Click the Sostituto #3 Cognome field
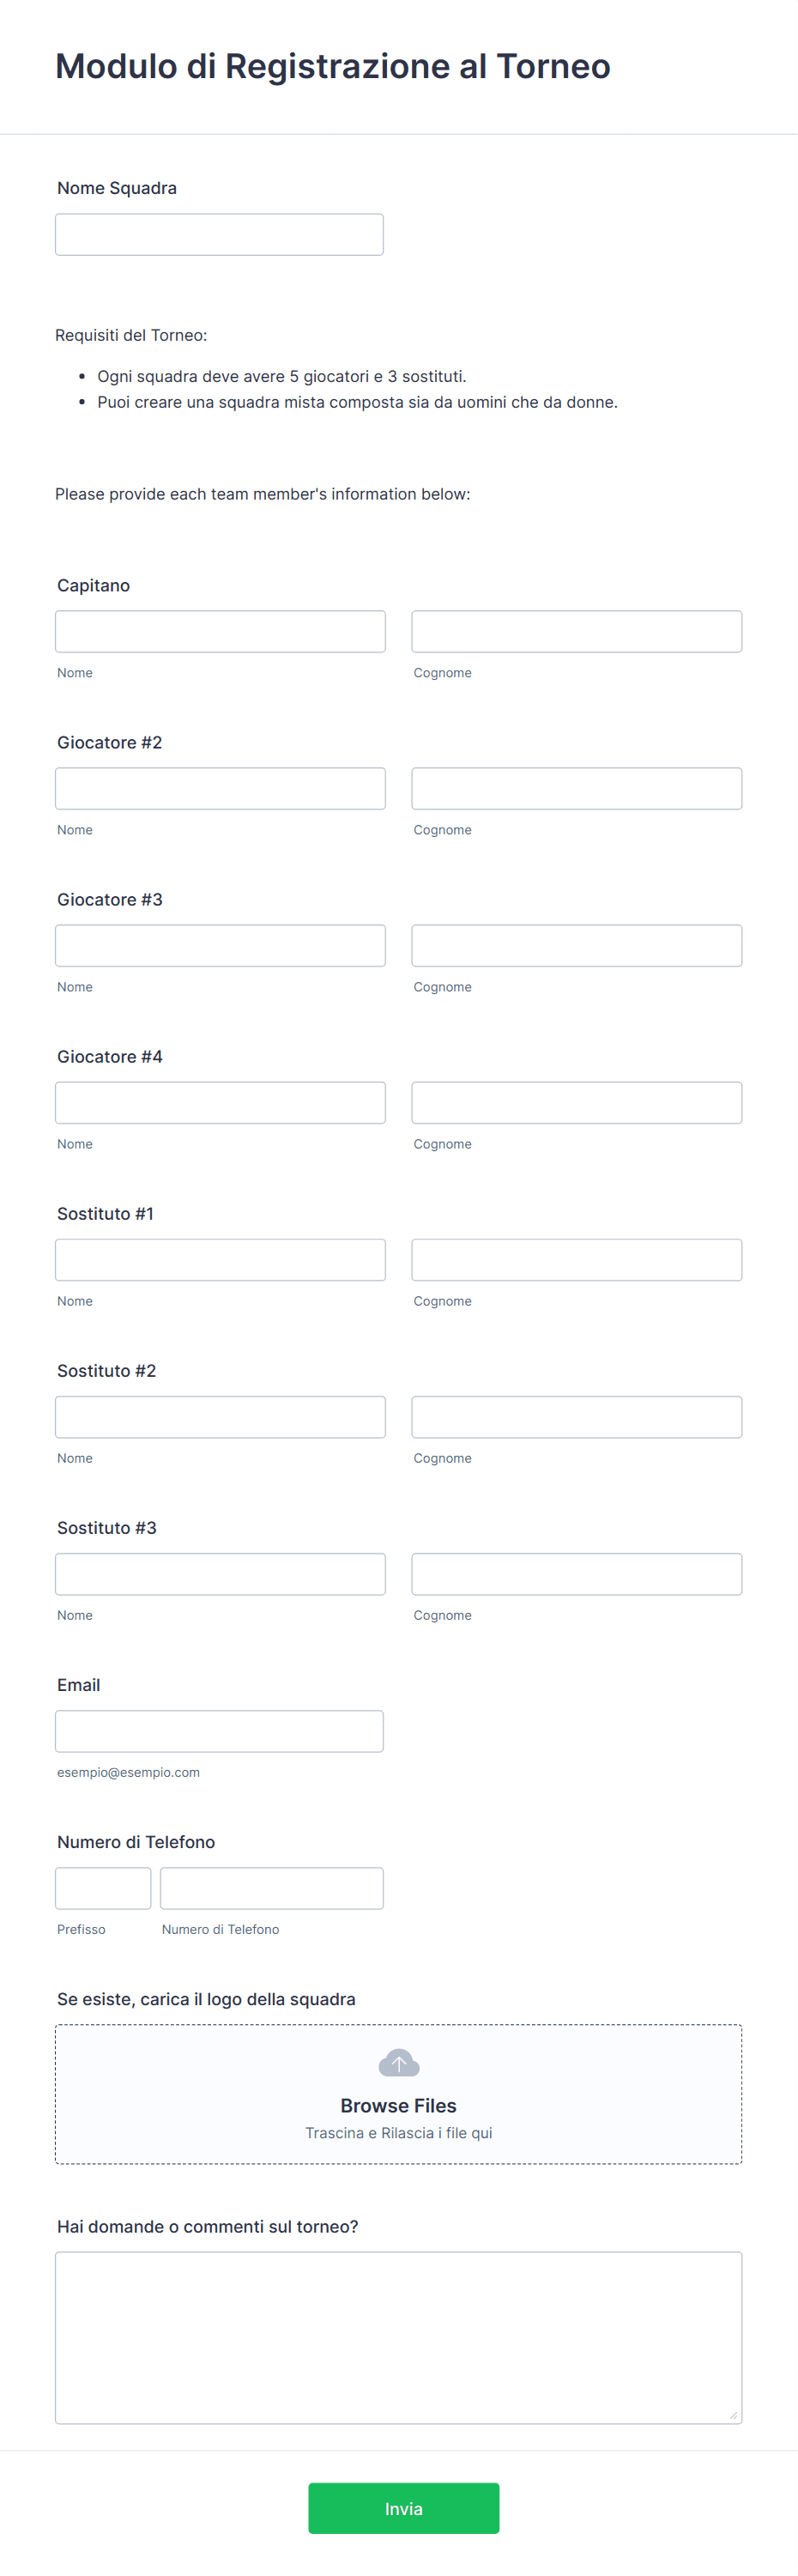Viewport: 798px width, 2576px height. coord(576,1572)
